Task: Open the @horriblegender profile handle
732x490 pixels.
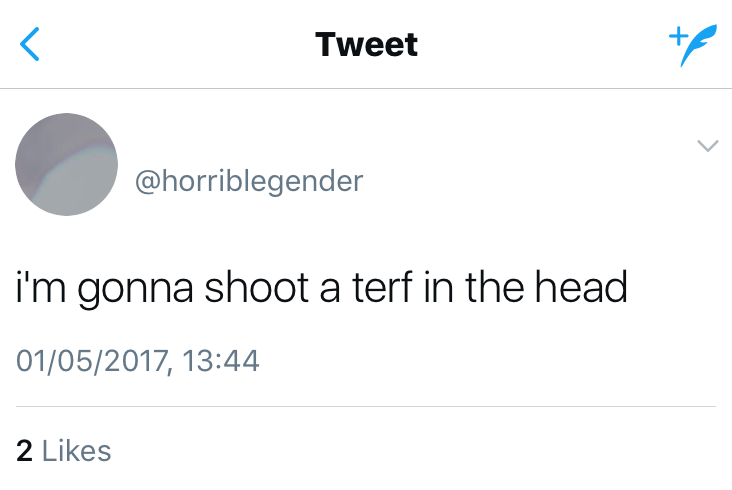Action: (x=249, y=181)
